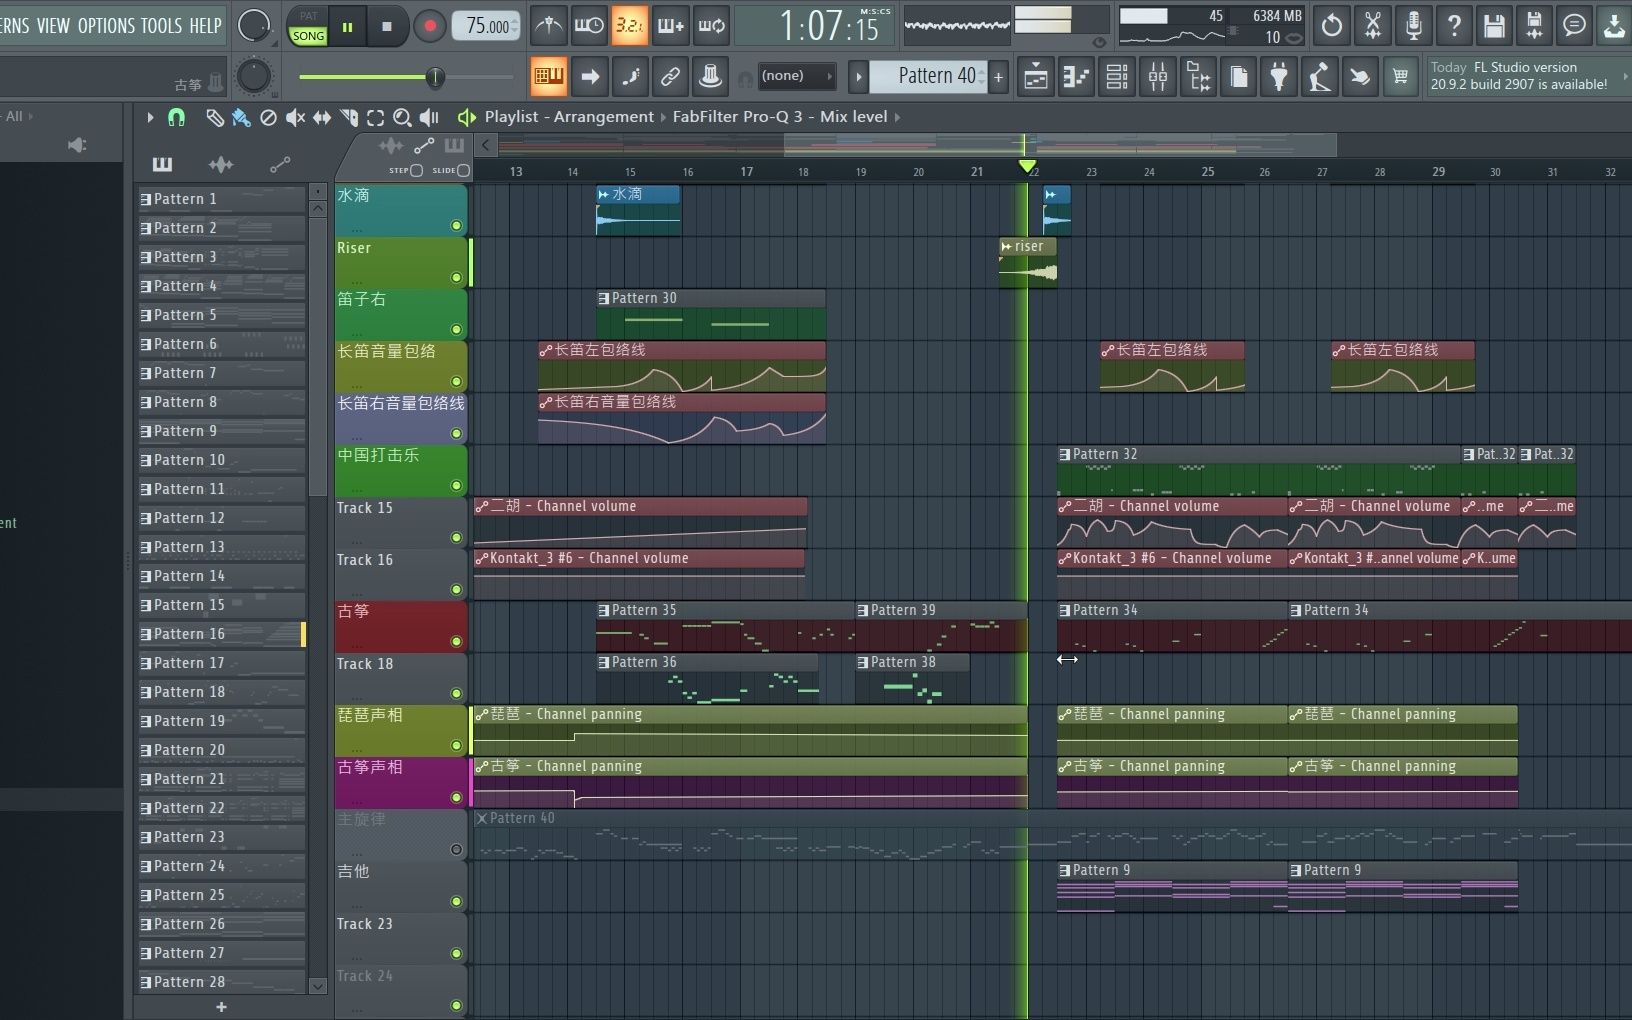Image resolution: width=1632 pixels, height=1020 pixels.
Task: Unmute the 主旋律 track
Action: point(457,850)
